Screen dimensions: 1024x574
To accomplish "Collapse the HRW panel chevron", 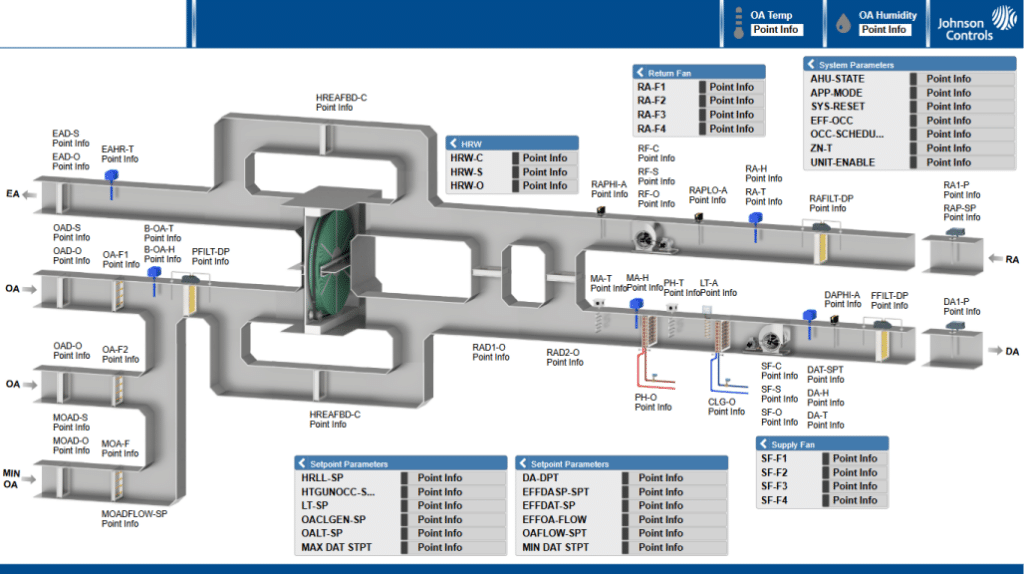I will 454,143.
